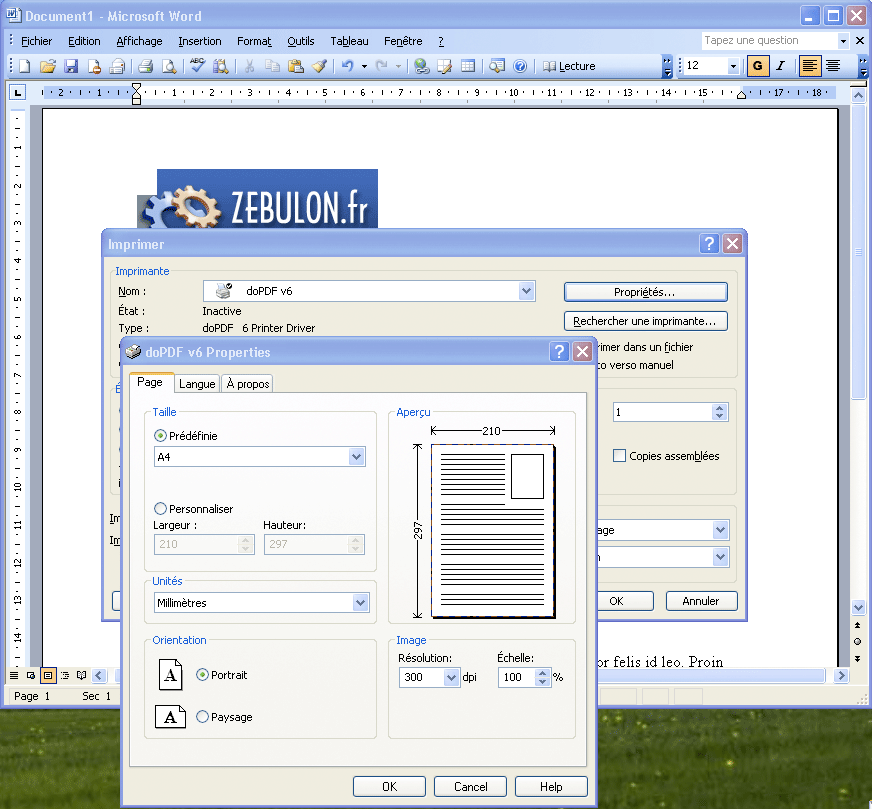Click the number of copies input field

click(662, 412)
